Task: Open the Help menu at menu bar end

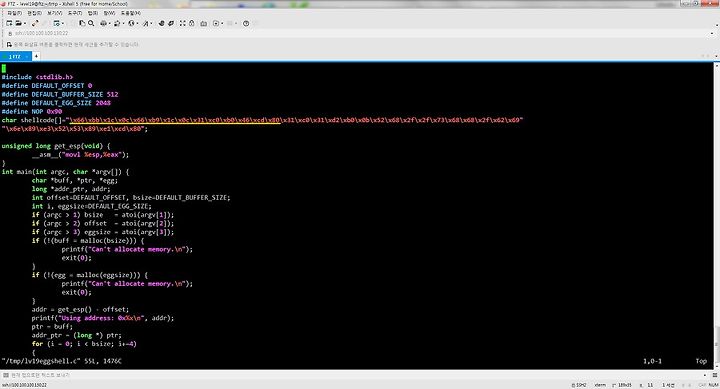Action: [131, 13]
